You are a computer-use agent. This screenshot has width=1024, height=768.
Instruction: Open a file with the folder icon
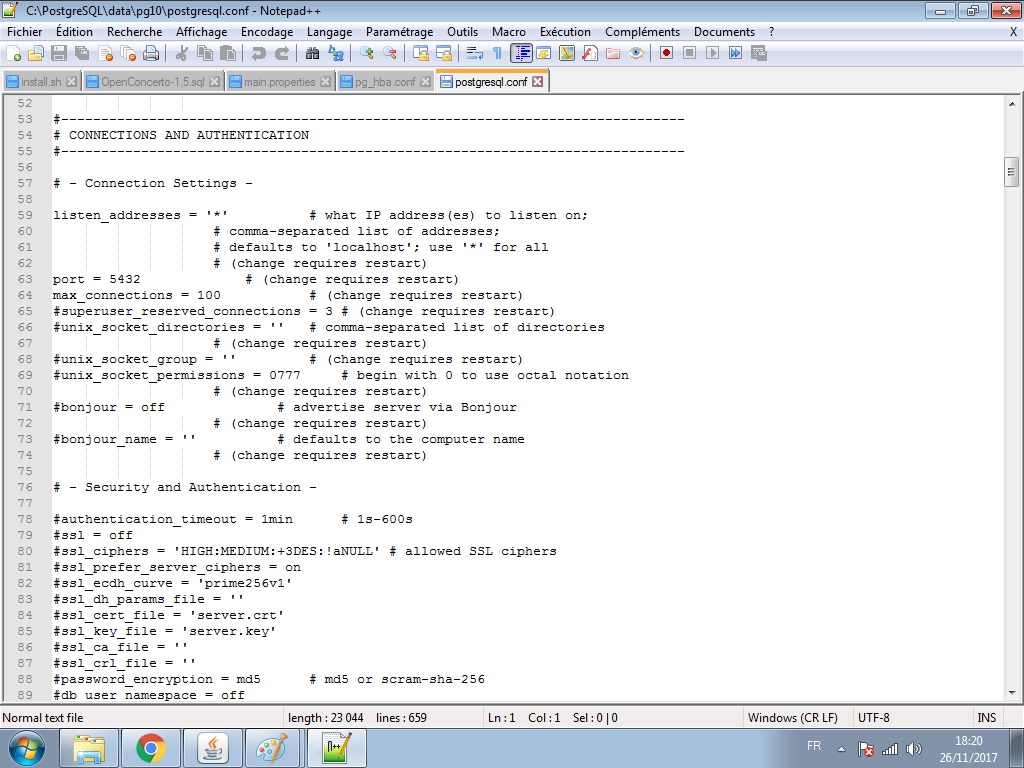coord(36,54)
